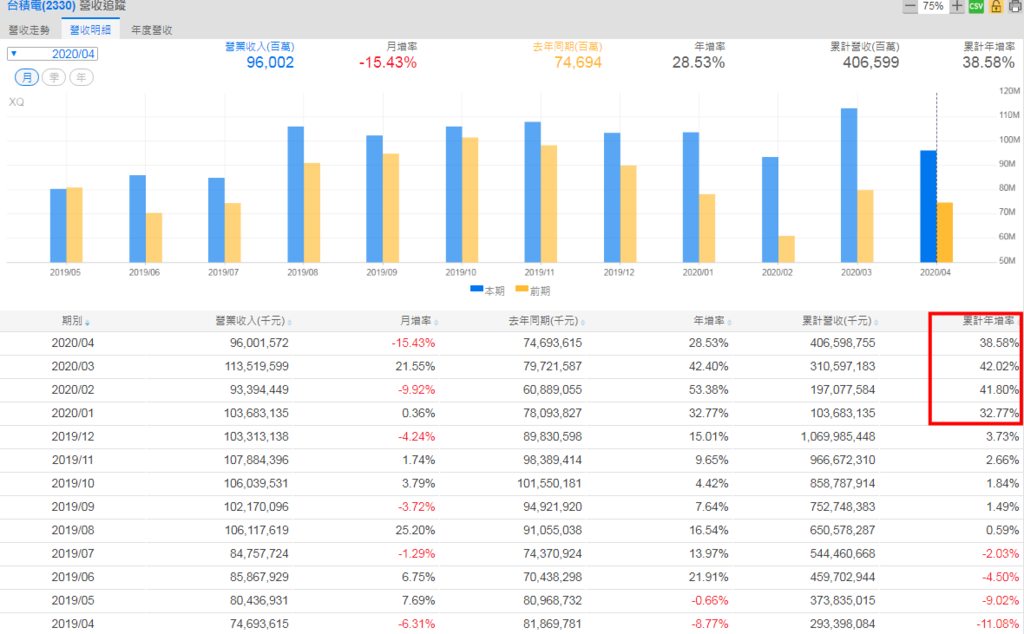This screenshot has height=634, width=1024.
Task: Toggle 本期 blue legend swatch
Action: pos(477,290)
